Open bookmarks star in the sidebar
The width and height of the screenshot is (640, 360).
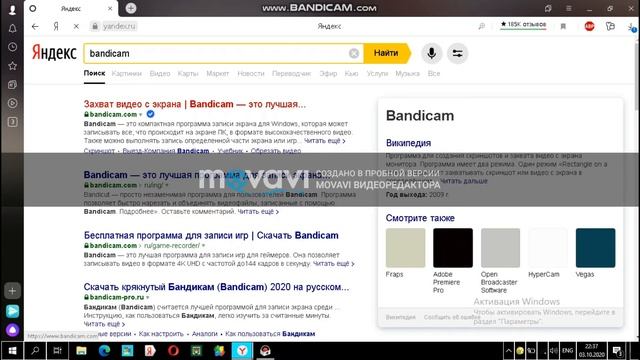pyautogui.click(x=12, y=65)
